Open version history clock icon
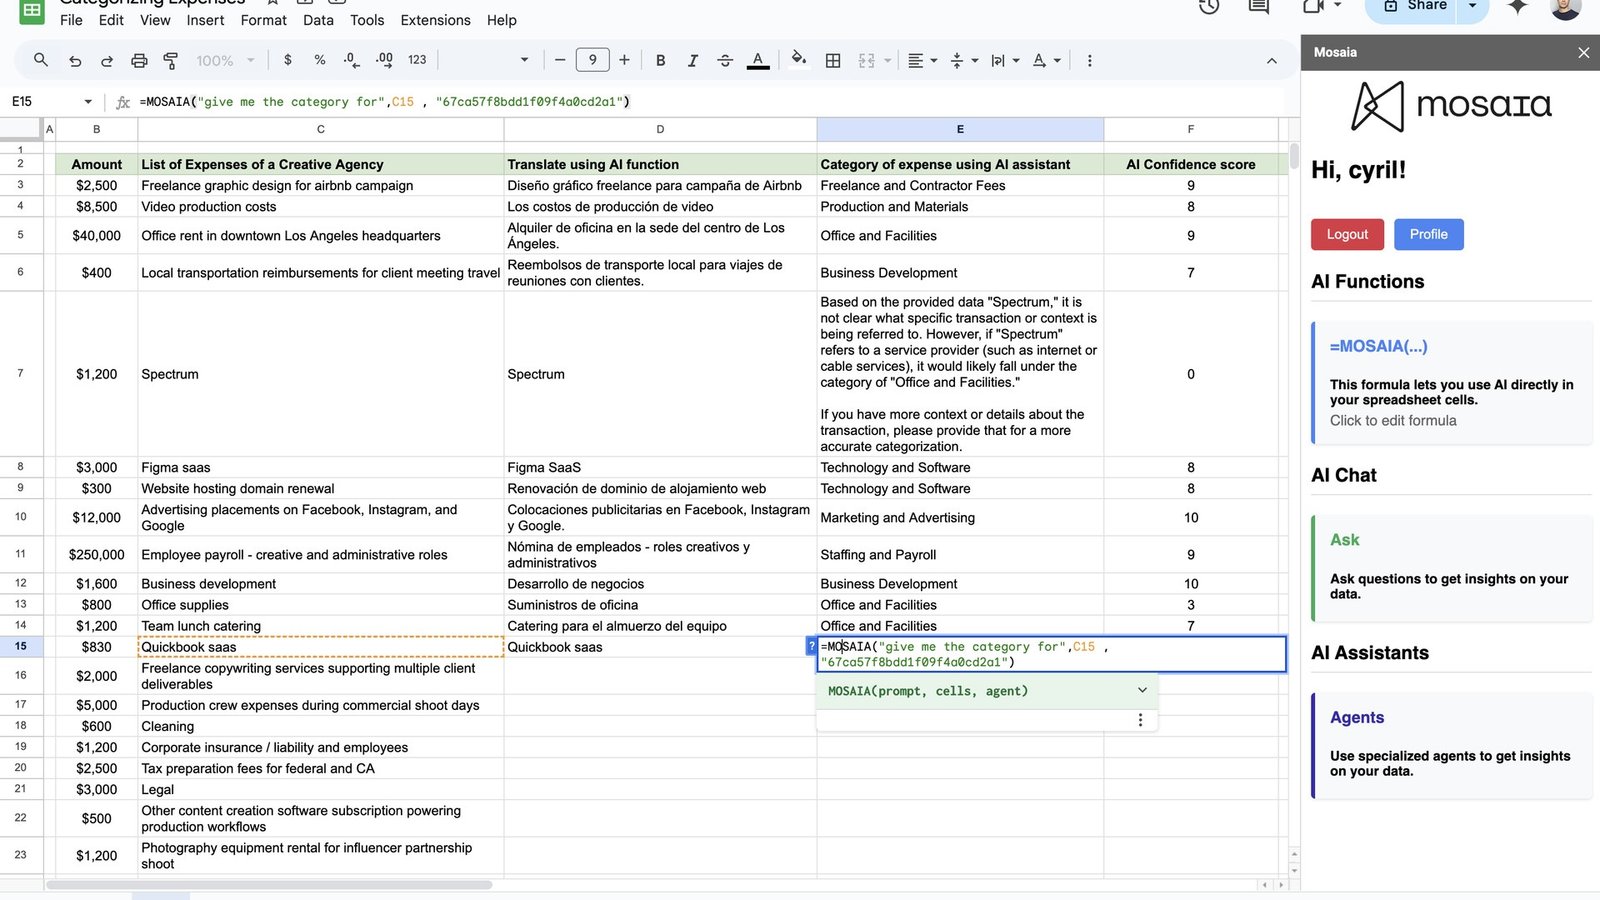This screenshot has width=1600, height=900. pyautogui.click(x=1209, y=6)
